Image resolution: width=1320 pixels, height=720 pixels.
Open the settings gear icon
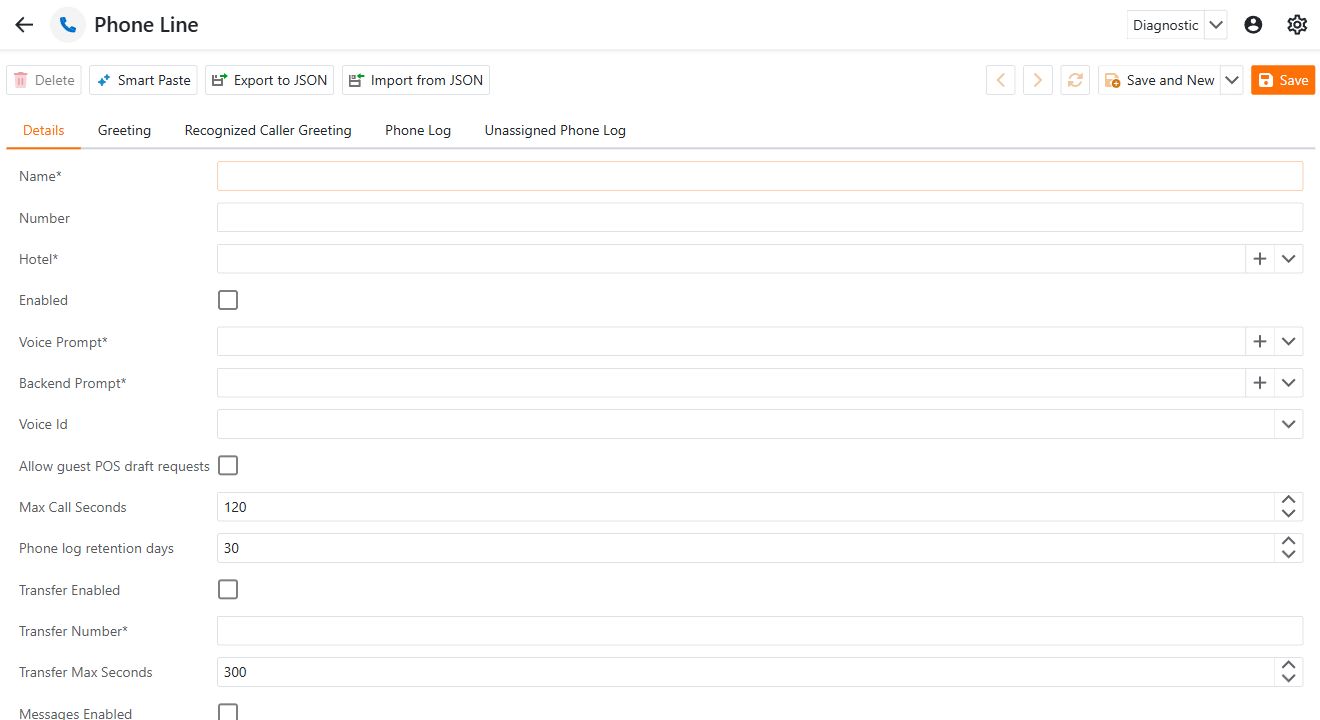tap(1297, 25)
